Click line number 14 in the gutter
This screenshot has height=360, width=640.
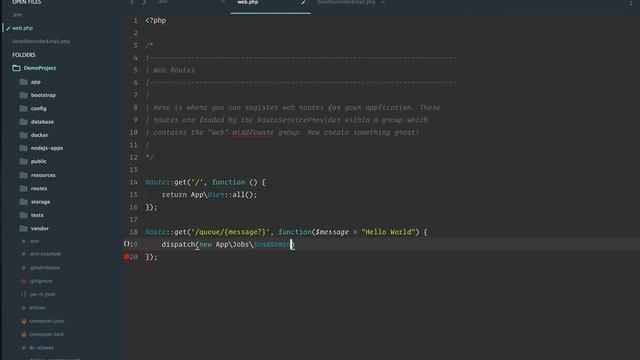(133, 182)
